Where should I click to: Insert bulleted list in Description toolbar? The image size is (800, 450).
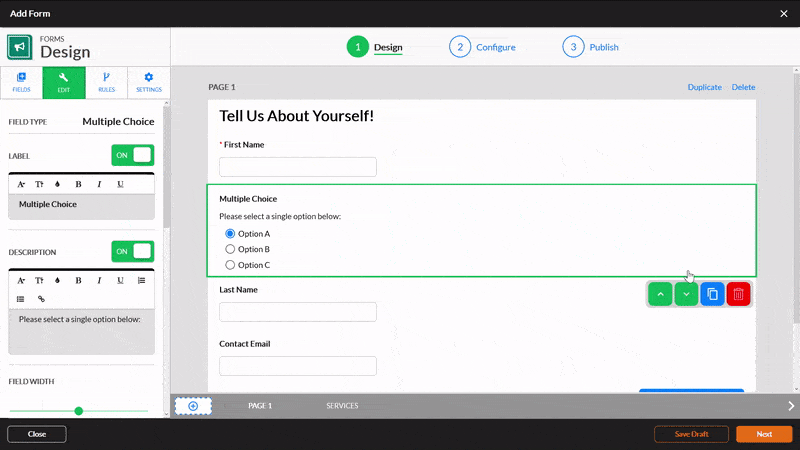20,299
